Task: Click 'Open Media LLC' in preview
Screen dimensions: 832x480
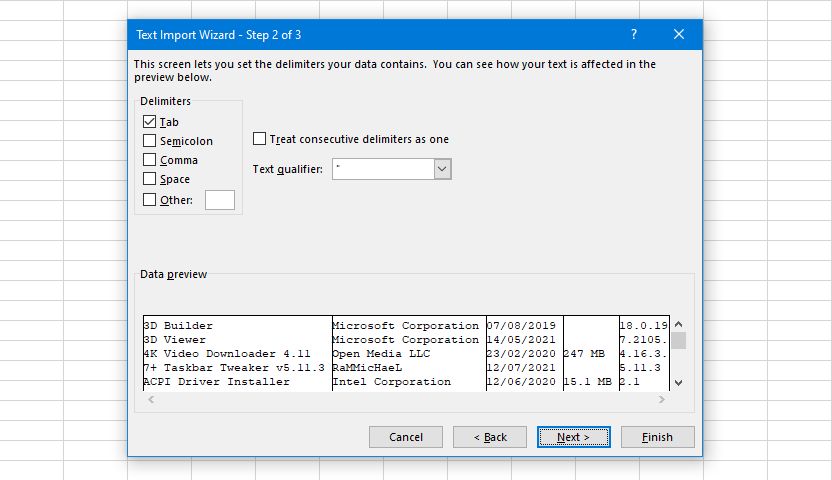Action: coord(381,354)
